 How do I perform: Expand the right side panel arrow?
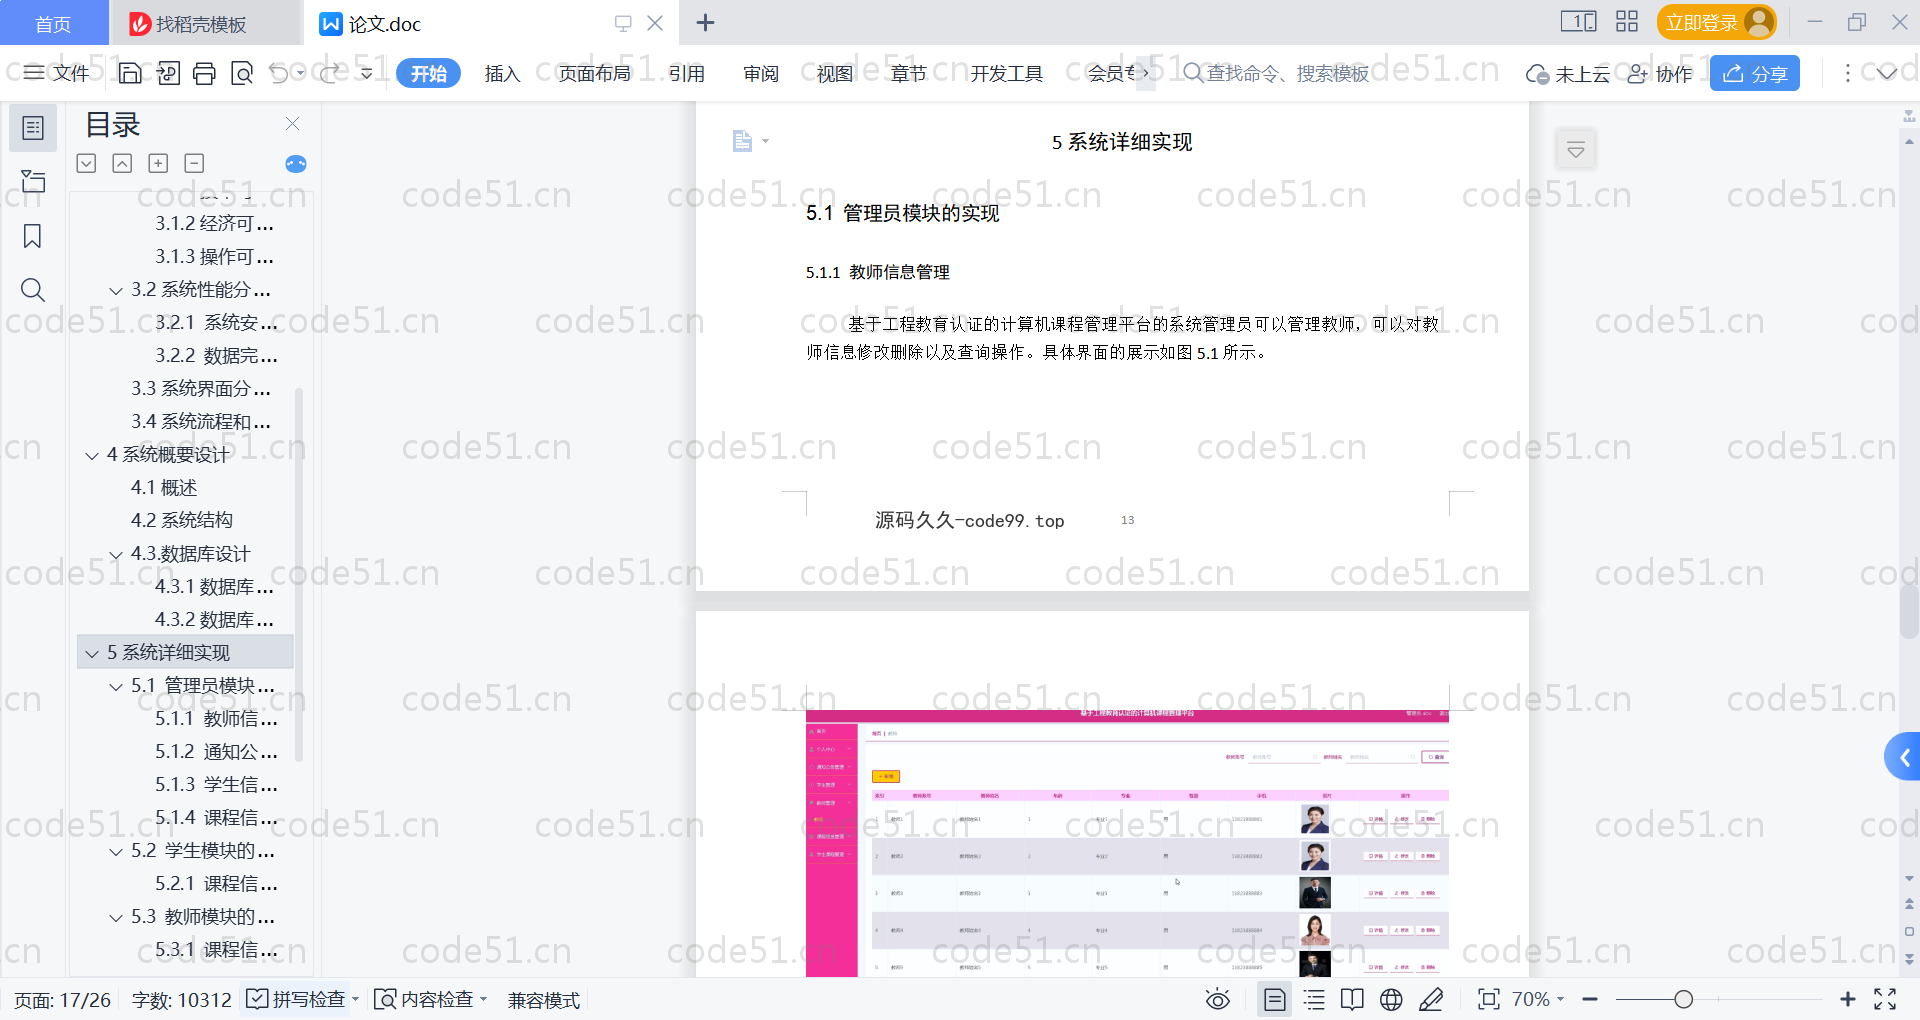tap(1903, 758)
